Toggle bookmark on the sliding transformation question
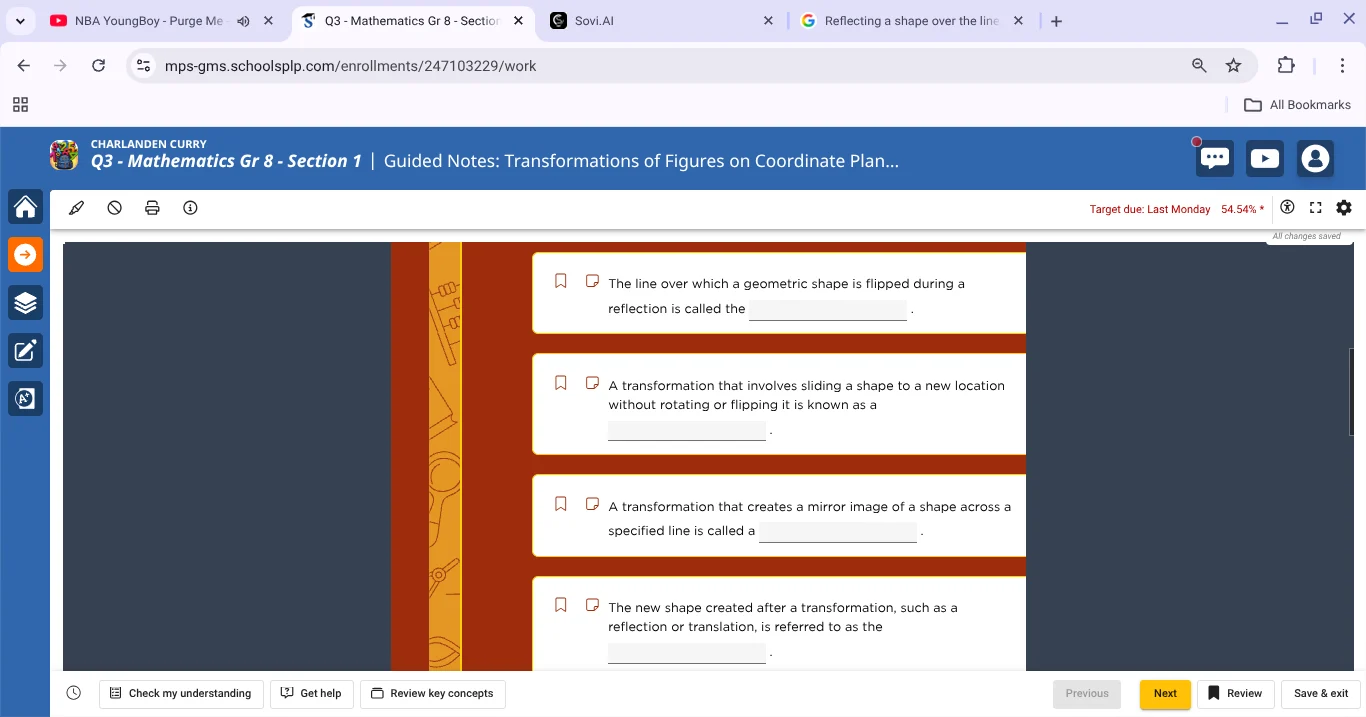The height and width of the screenshot is (717, 1366). 561,383
